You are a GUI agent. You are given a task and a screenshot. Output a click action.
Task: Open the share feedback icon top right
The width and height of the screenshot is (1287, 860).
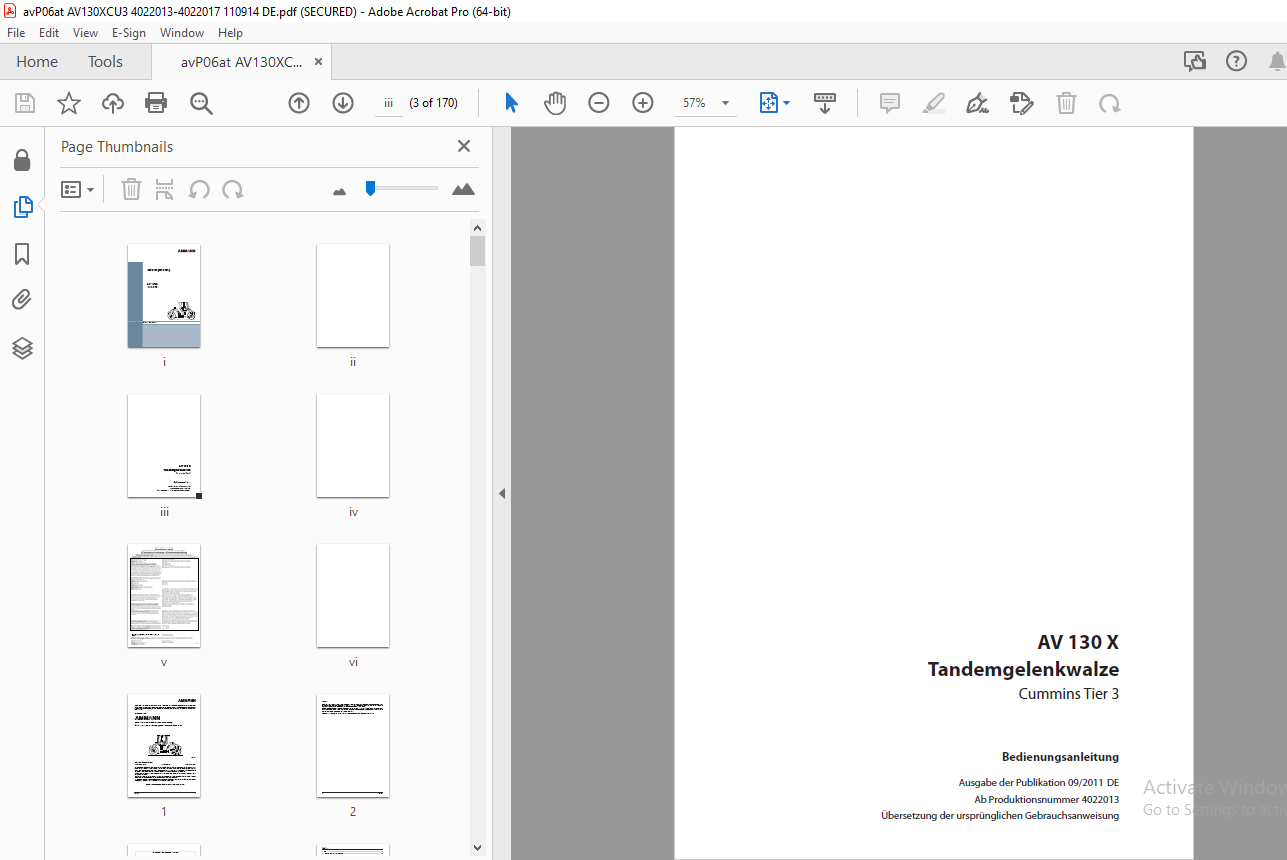1195,62
